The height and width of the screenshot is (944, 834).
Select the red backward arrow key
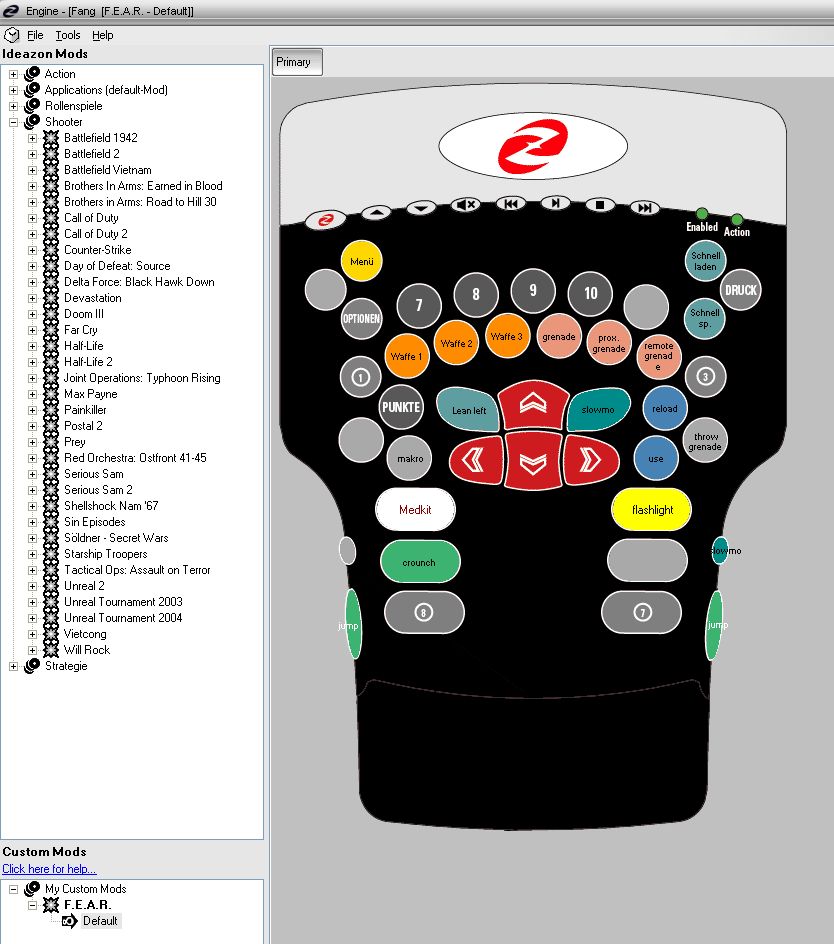tap(533, 462)
